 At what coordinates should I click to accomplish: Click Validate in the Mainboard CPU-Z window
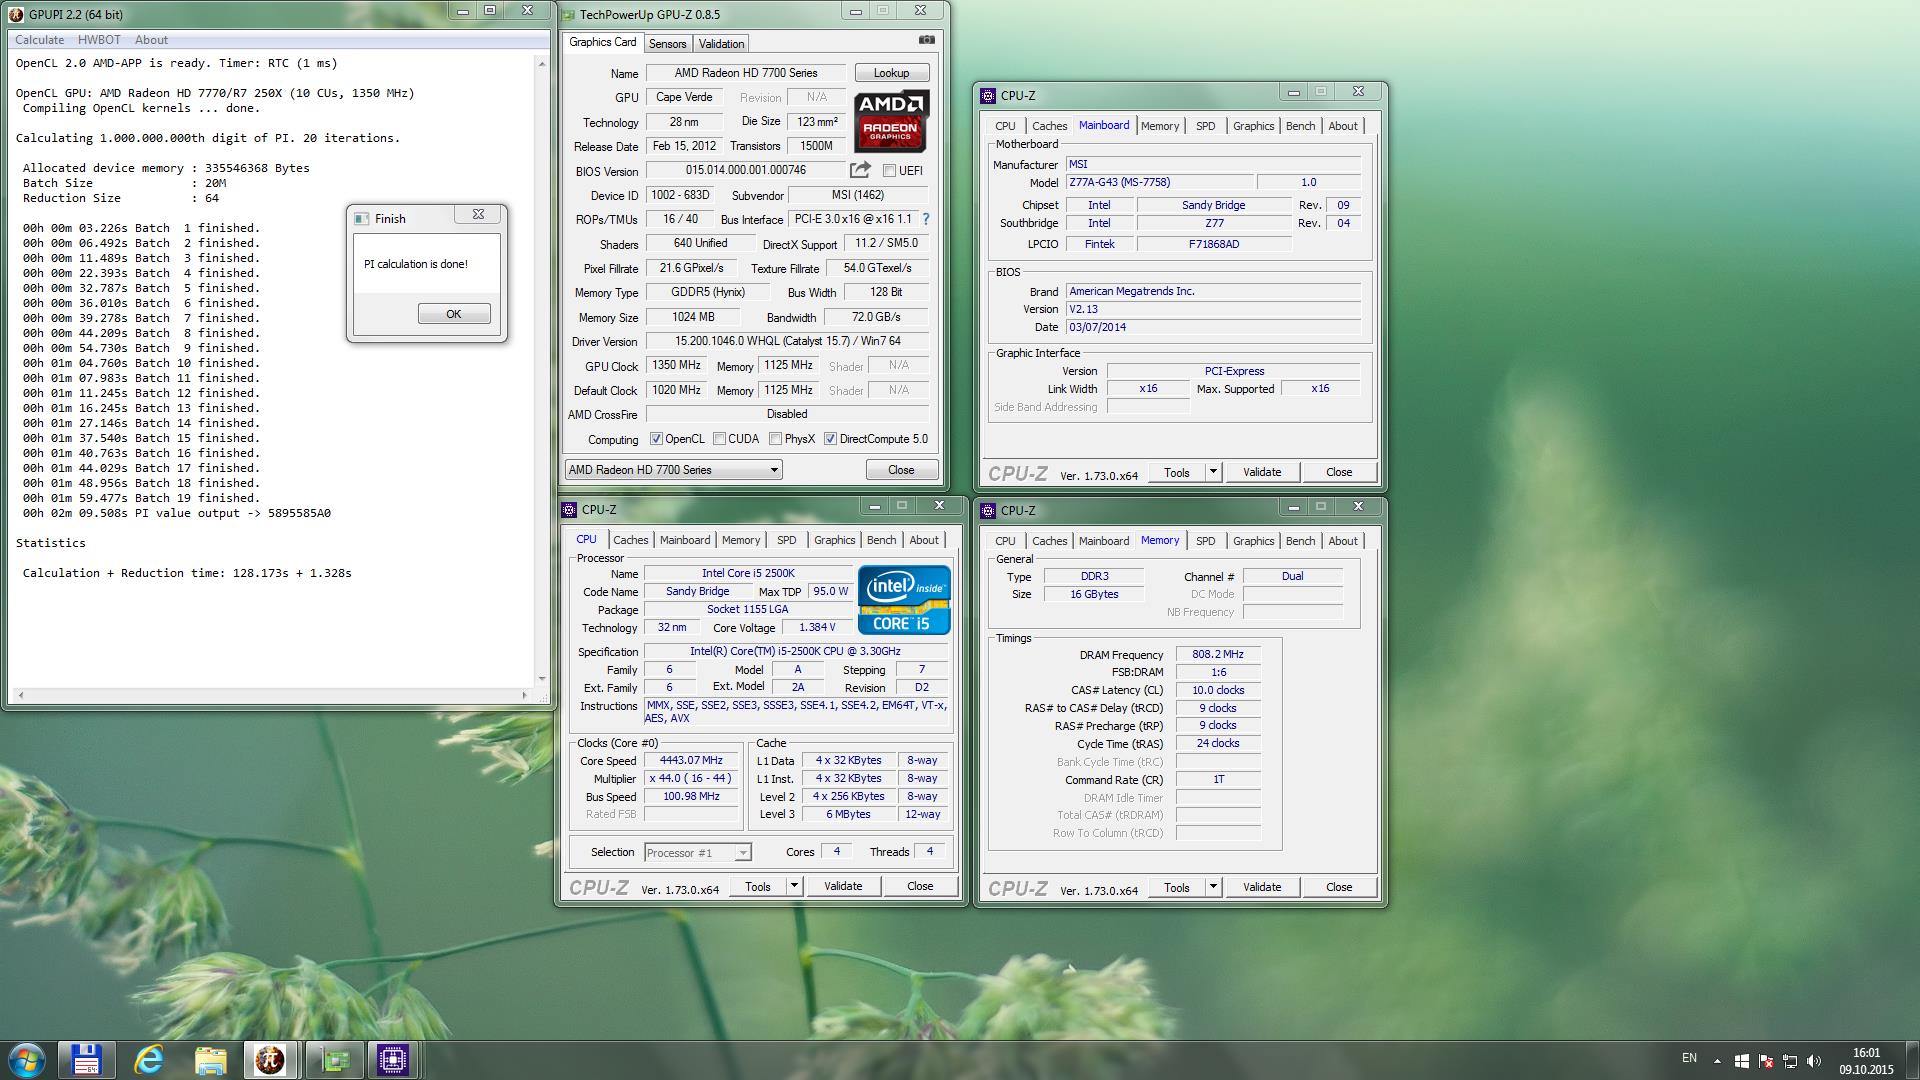pos(1262,472)
